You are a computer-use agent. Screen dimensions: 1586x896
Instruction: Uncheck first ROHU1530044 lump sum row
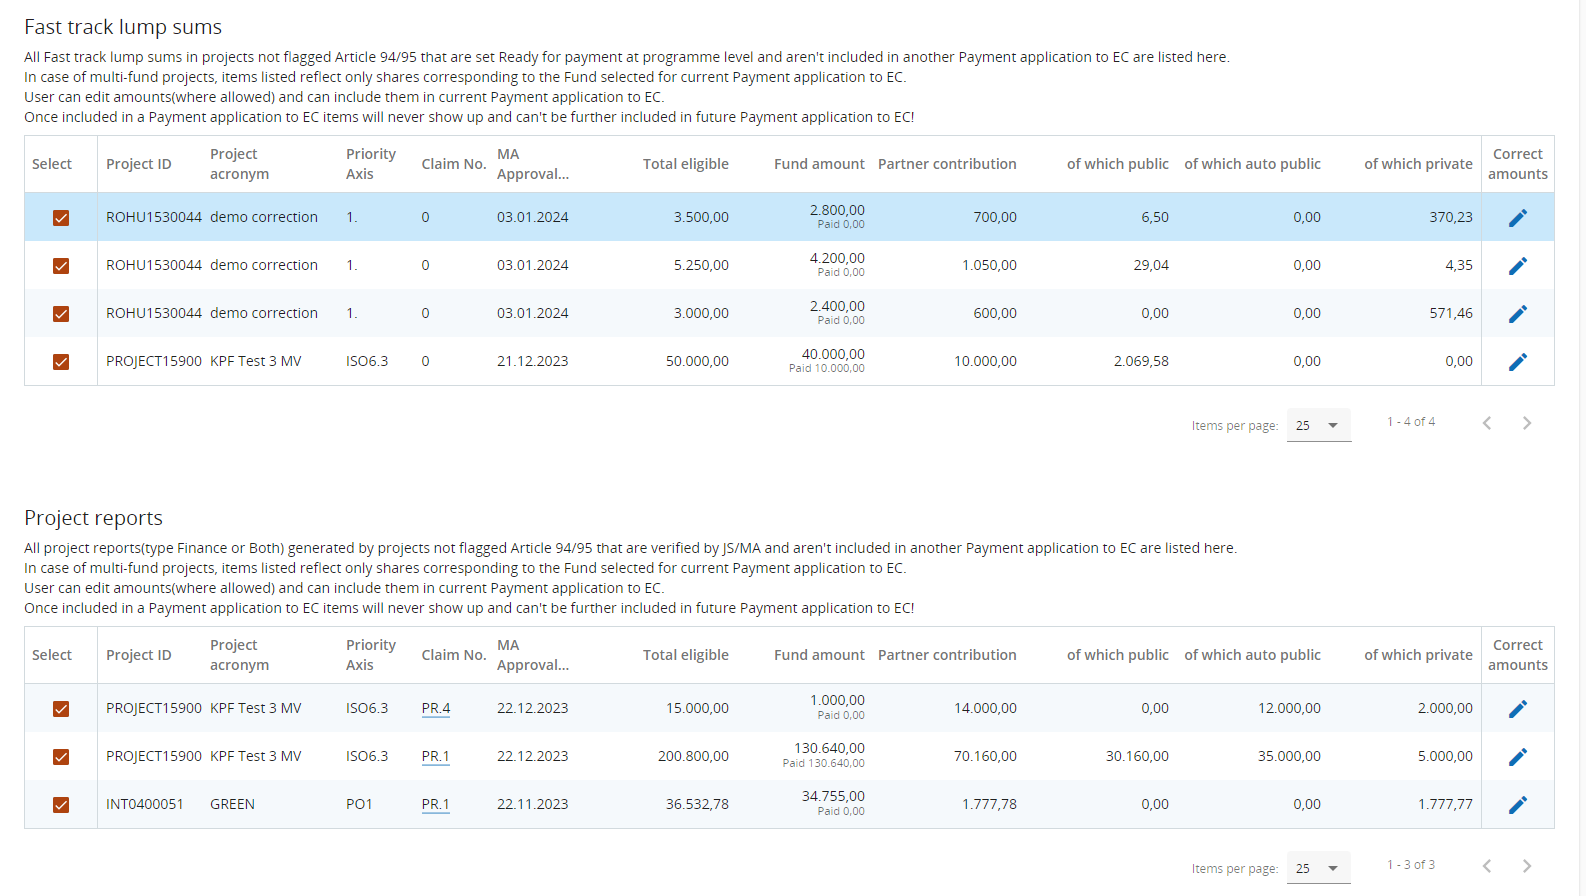tap(61, 218)
